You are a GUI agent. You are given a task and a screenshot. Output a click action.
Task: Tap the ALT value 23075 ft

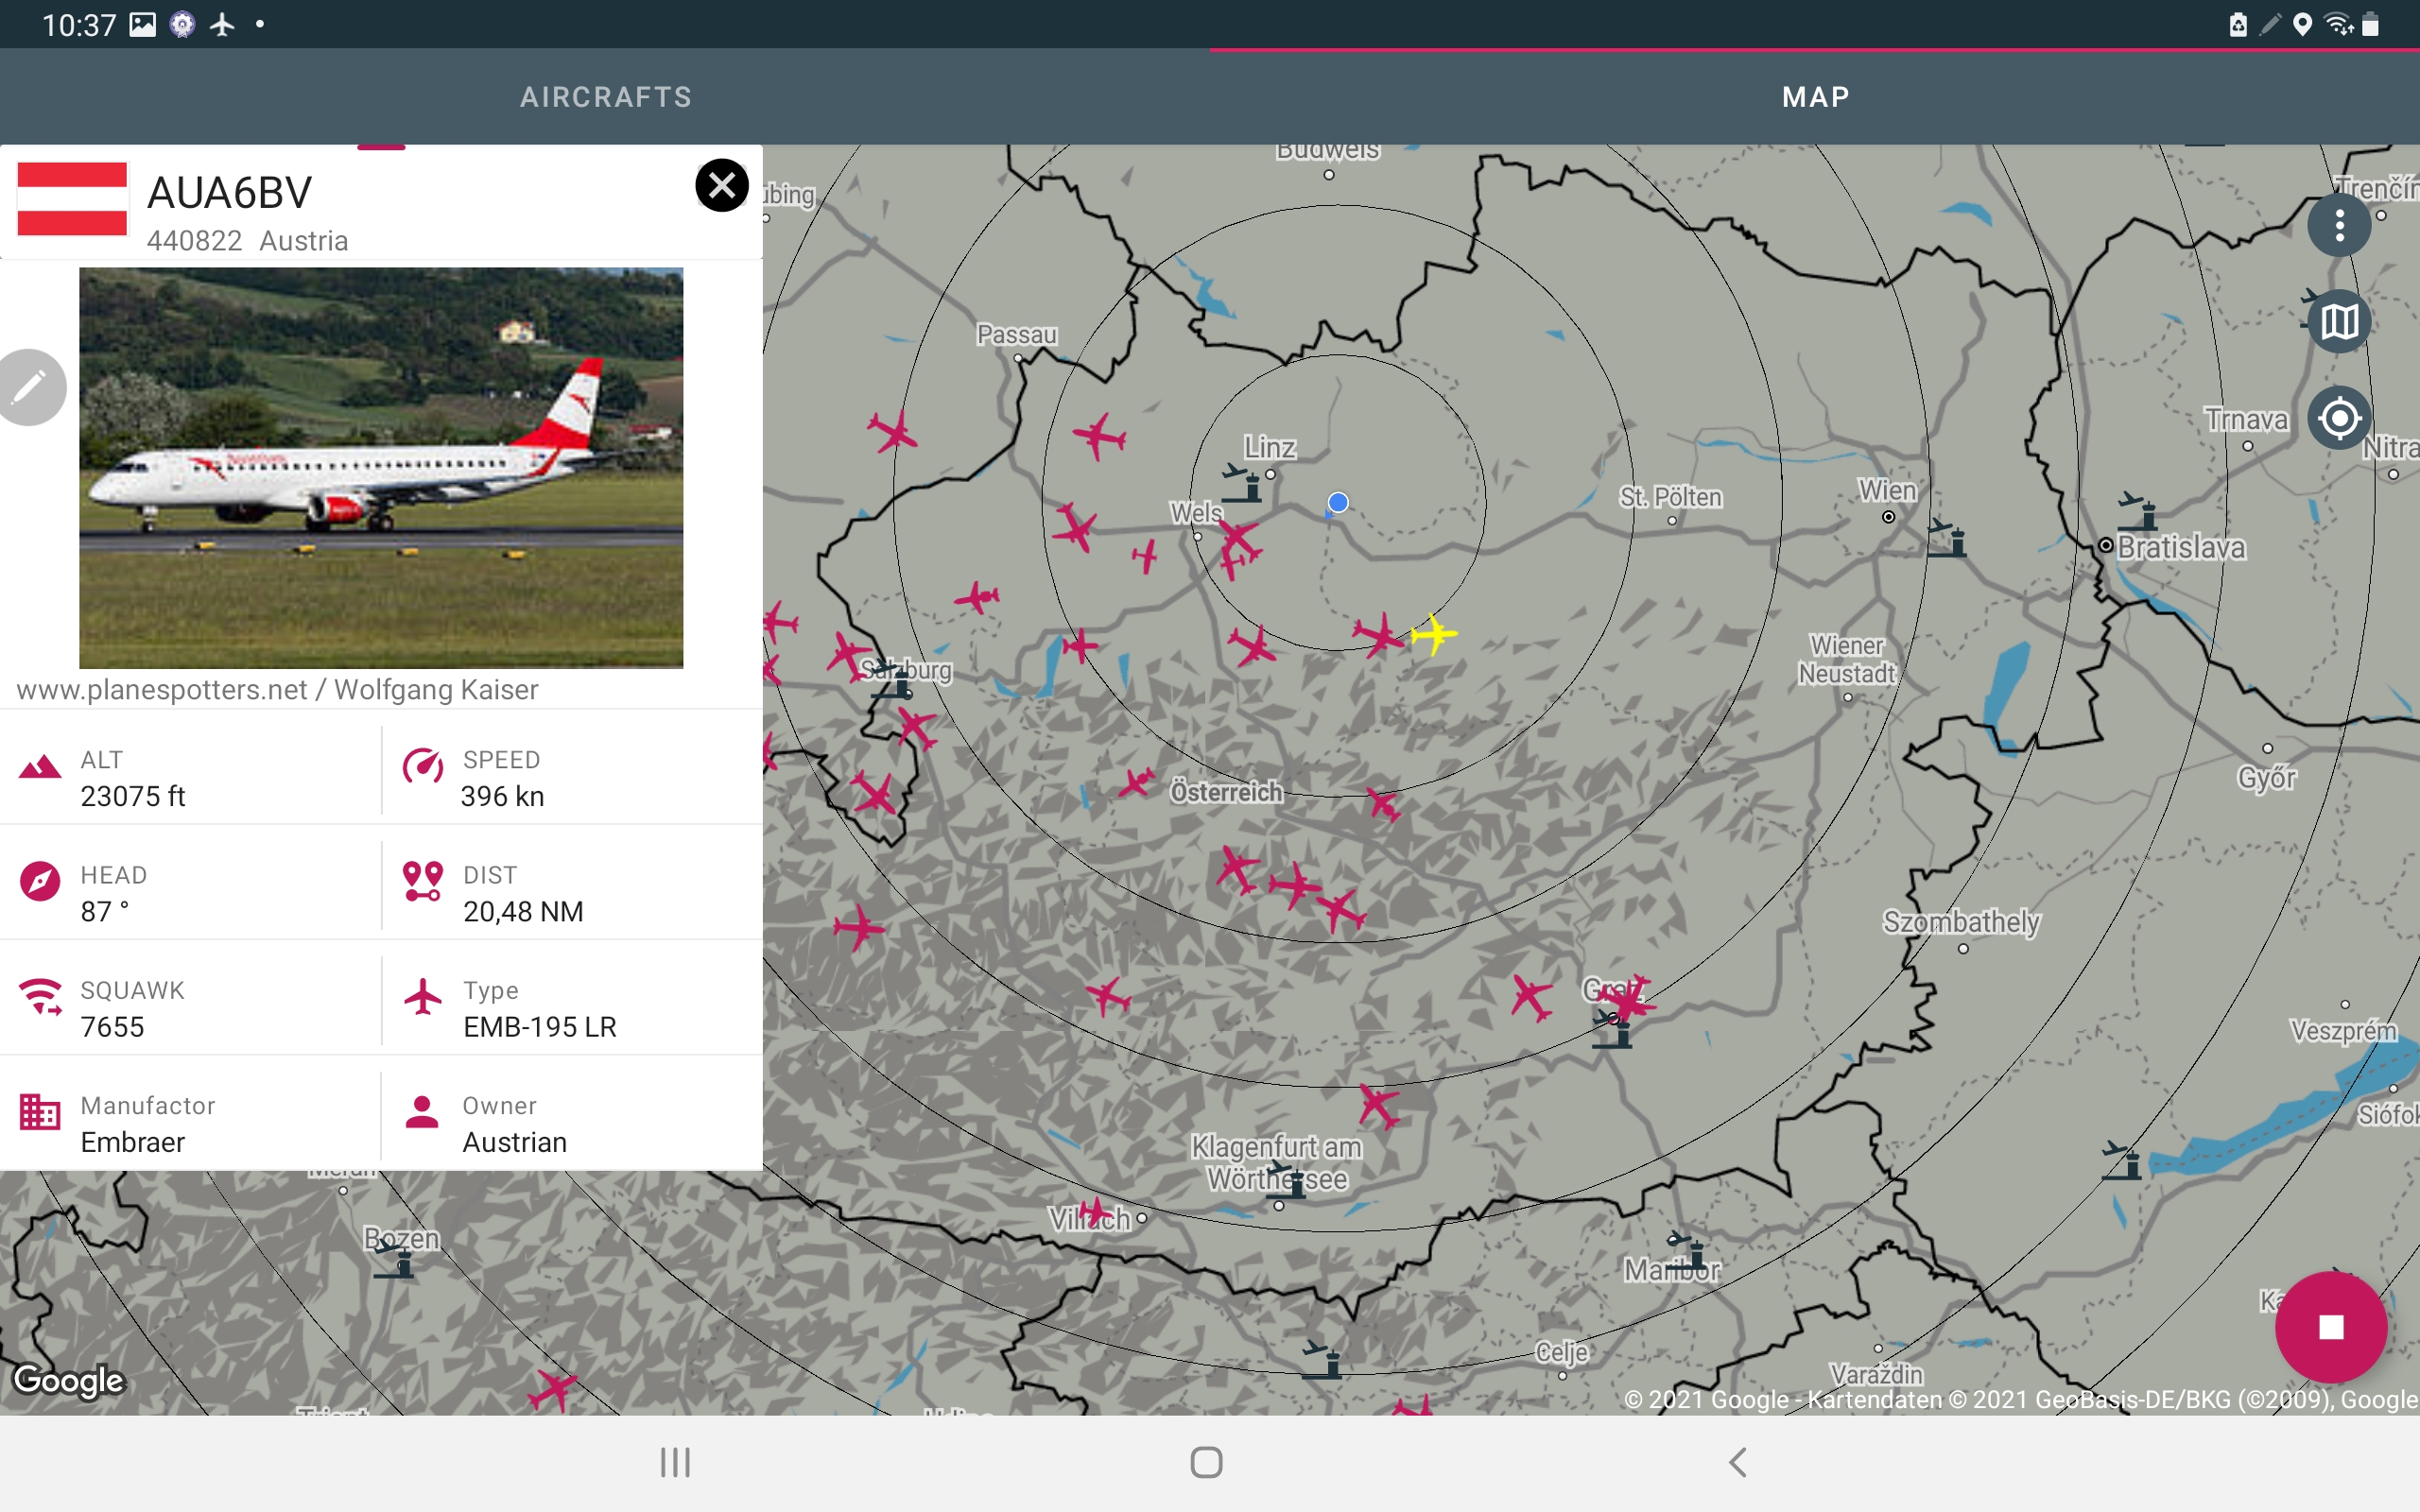133,796
